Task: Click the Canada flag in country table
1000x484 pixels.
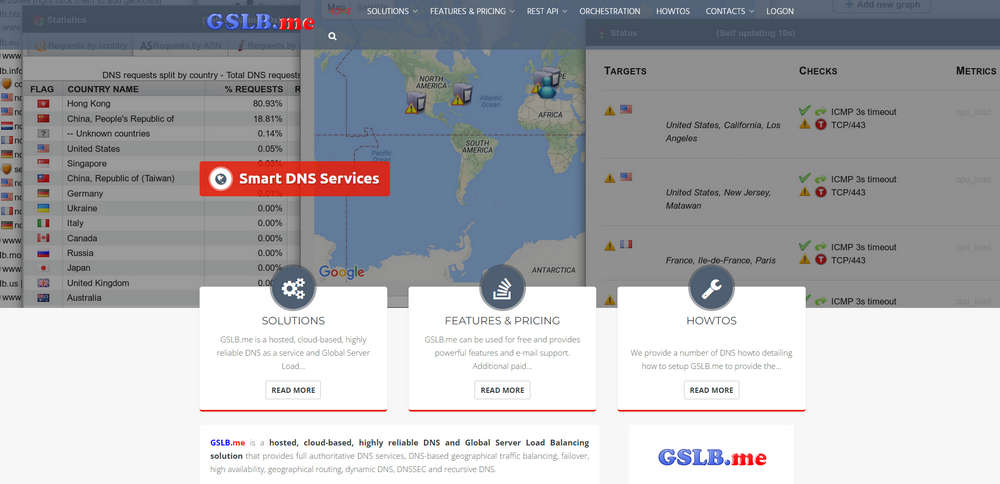Action: (x=43, y=238)
